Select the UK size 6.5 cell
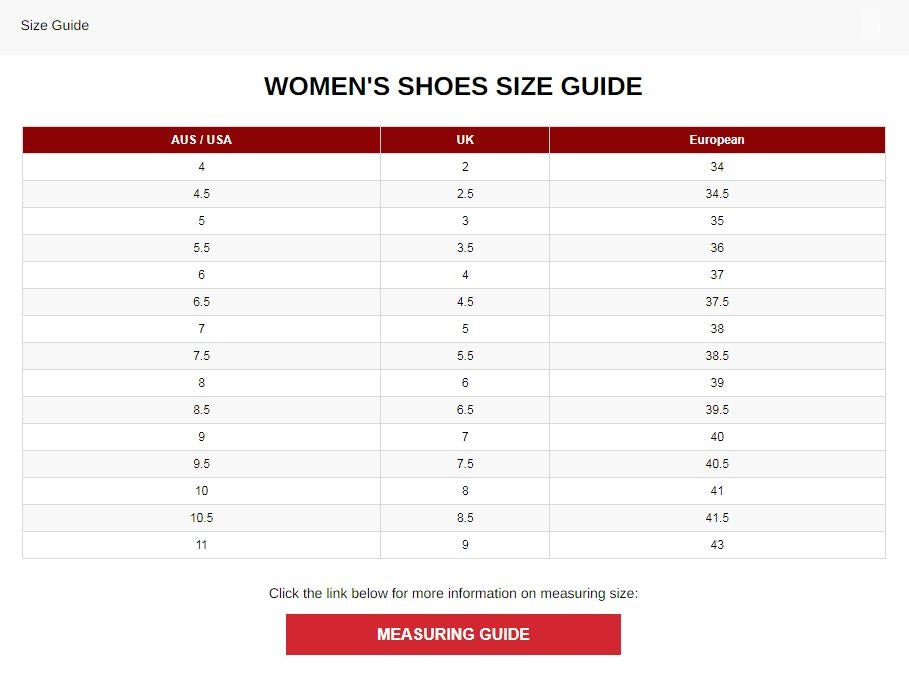Screen dimensions: 909x676 464,409
